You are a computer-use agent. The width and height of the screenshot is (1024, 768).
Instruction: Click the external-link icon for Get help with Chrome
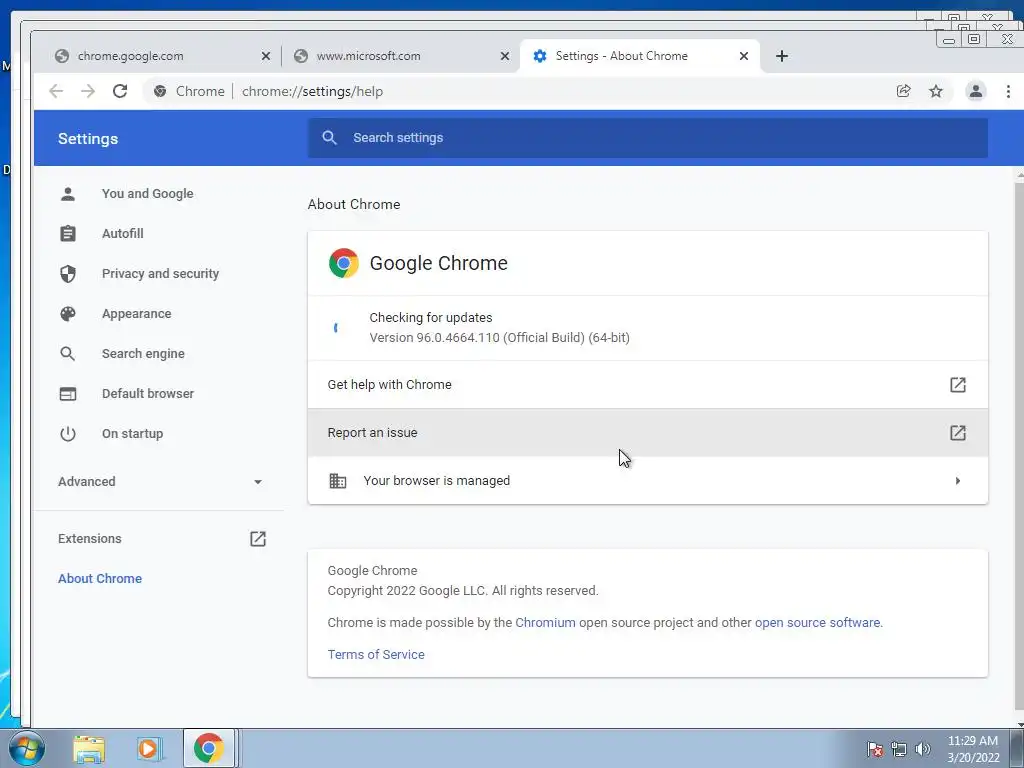pos(957,385)
